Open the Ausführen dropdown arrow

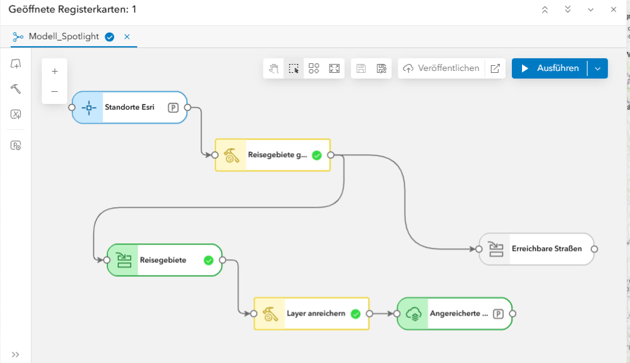point(597,69)
